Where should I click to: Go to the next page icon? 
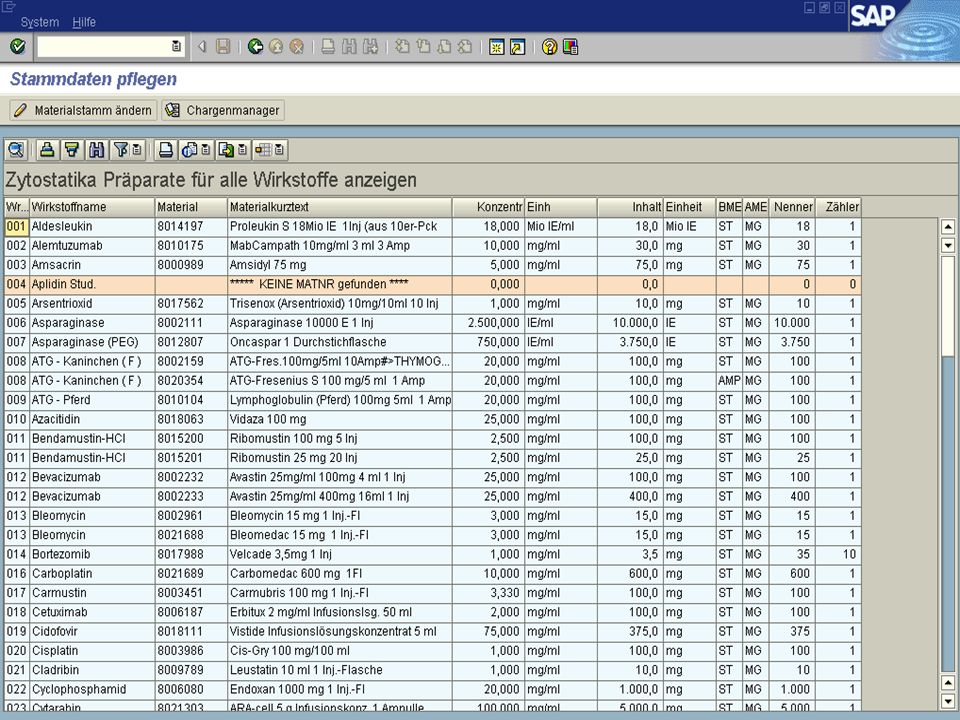point(444,47)
